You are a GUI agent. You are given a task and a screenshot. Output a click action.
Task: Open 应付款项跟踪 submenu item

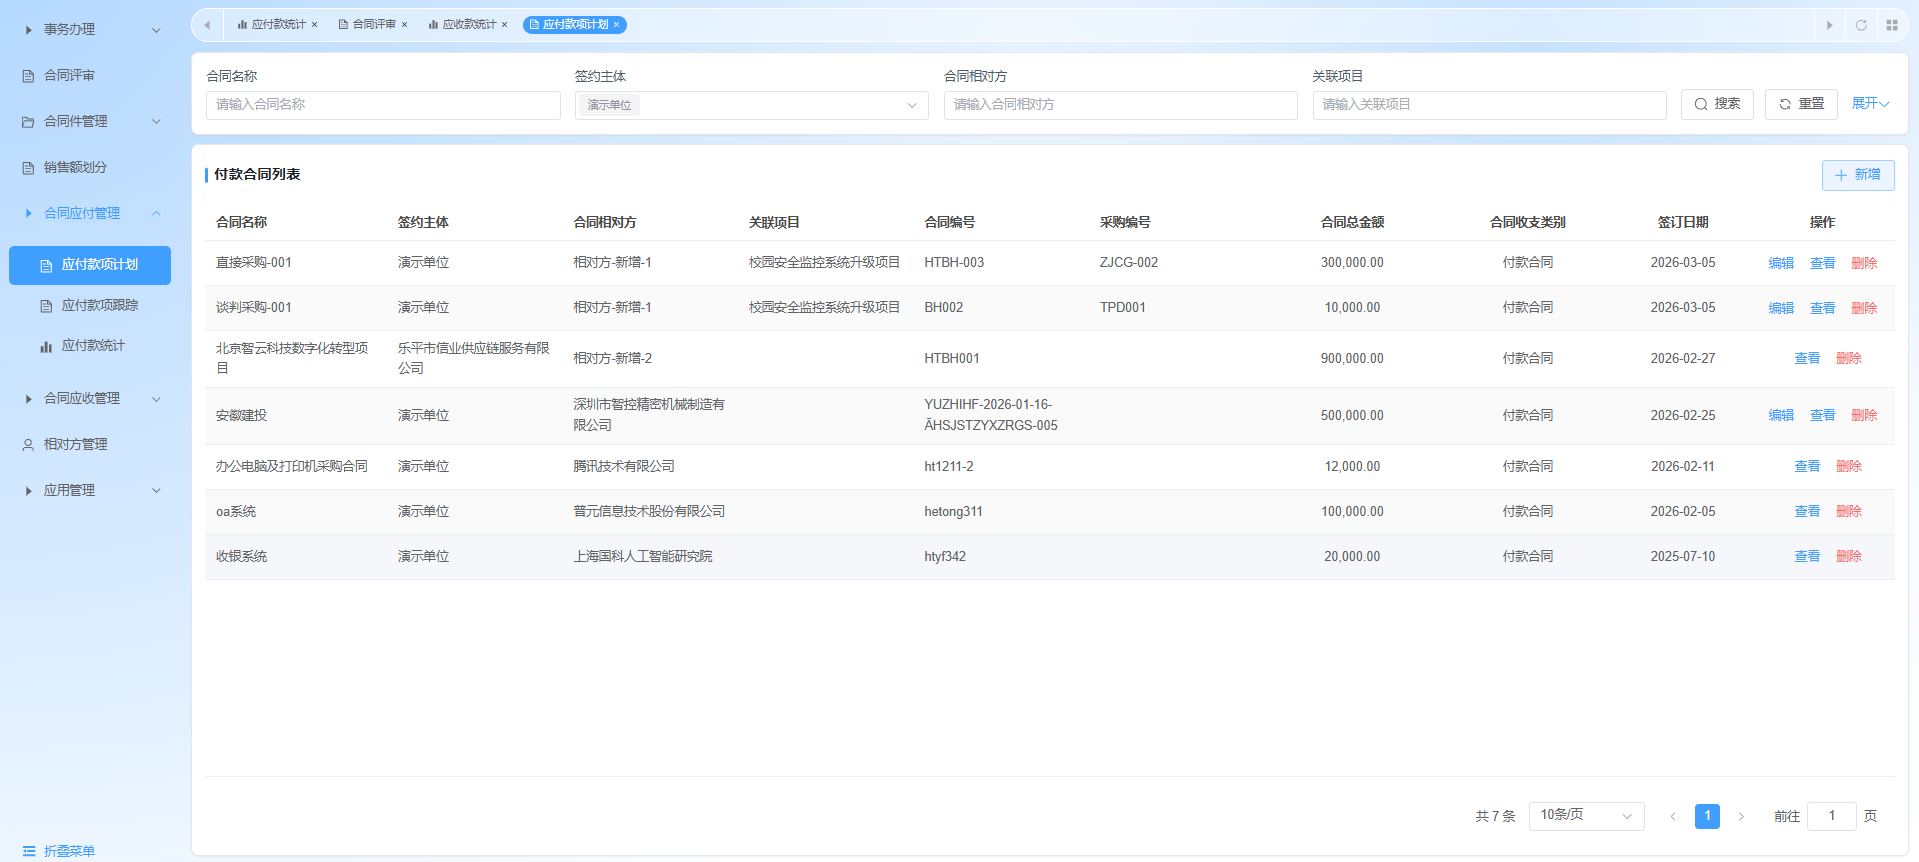[x=90, y=306]
